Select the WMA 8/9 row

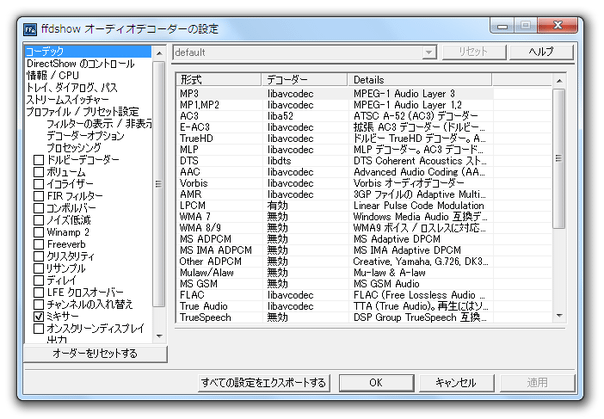(335, 228)
